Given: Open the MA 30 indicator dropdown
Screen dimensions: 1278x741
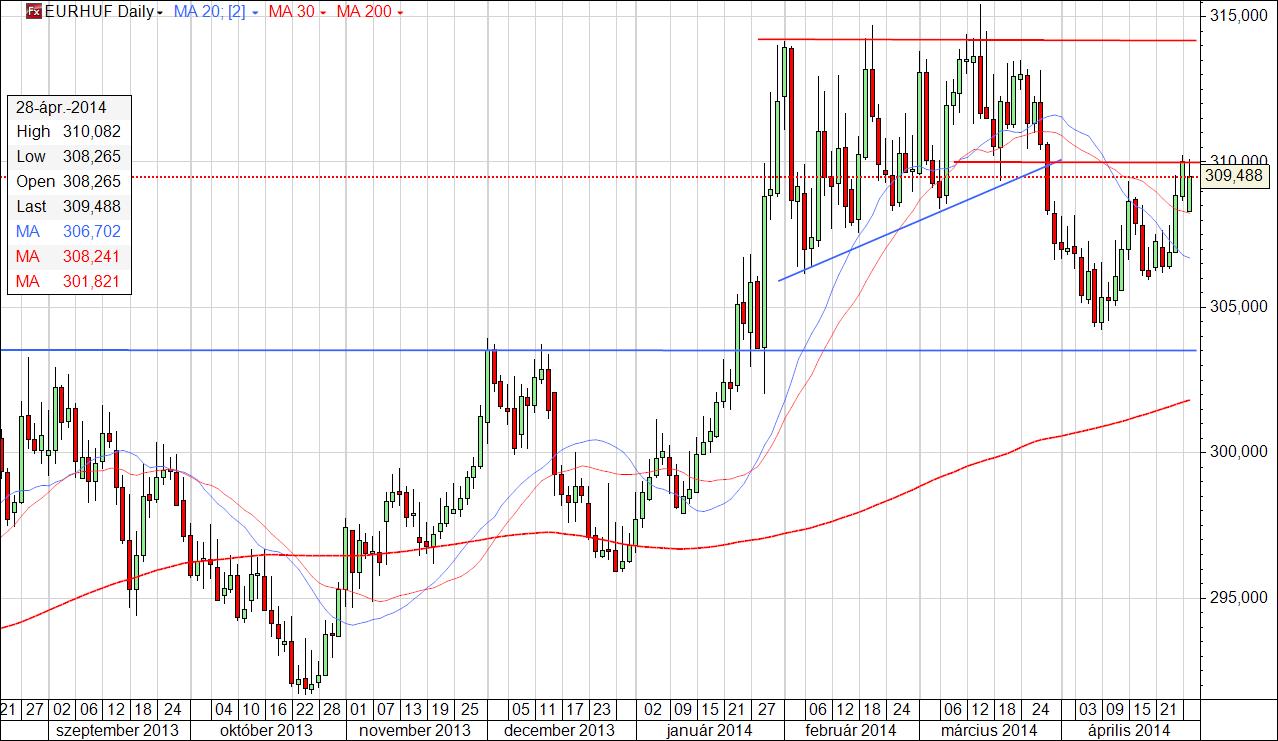Looking at the screenshot, I should (x=323, y=13).
